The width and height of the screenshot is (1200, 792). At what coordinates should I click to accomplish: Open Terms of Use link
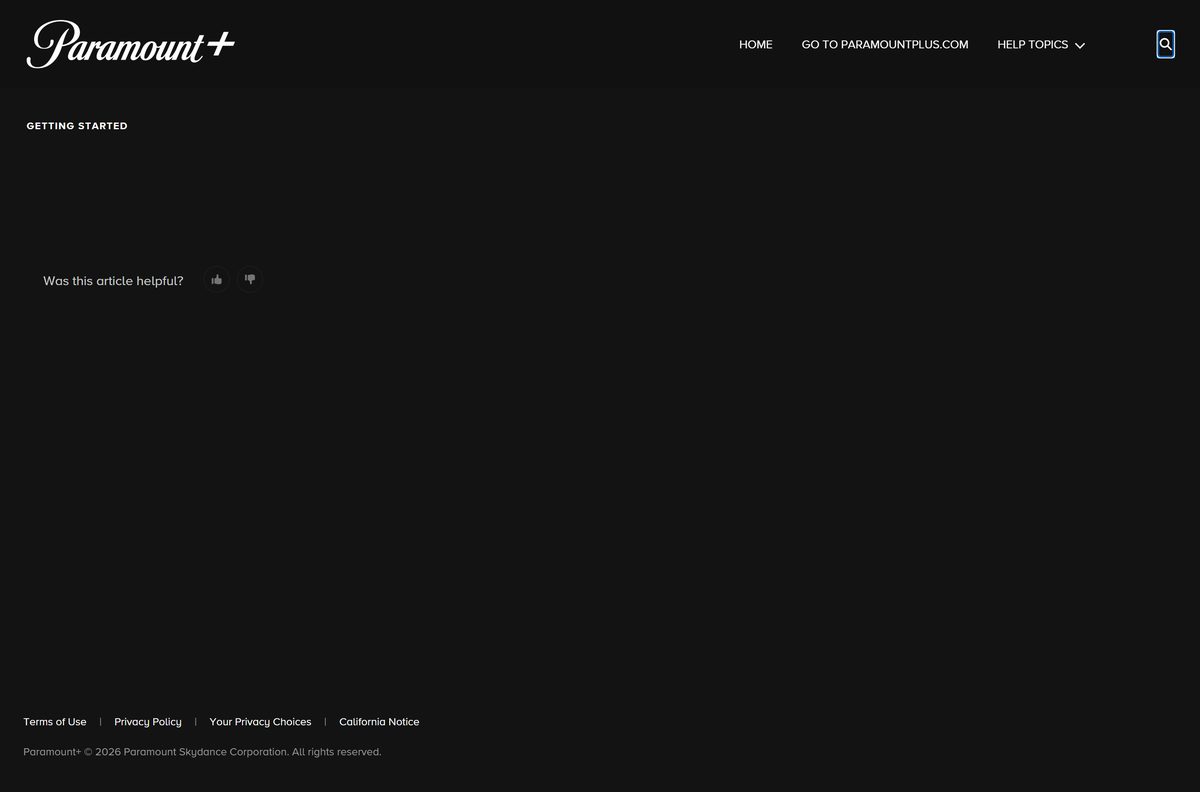click(x=55, y=722)
